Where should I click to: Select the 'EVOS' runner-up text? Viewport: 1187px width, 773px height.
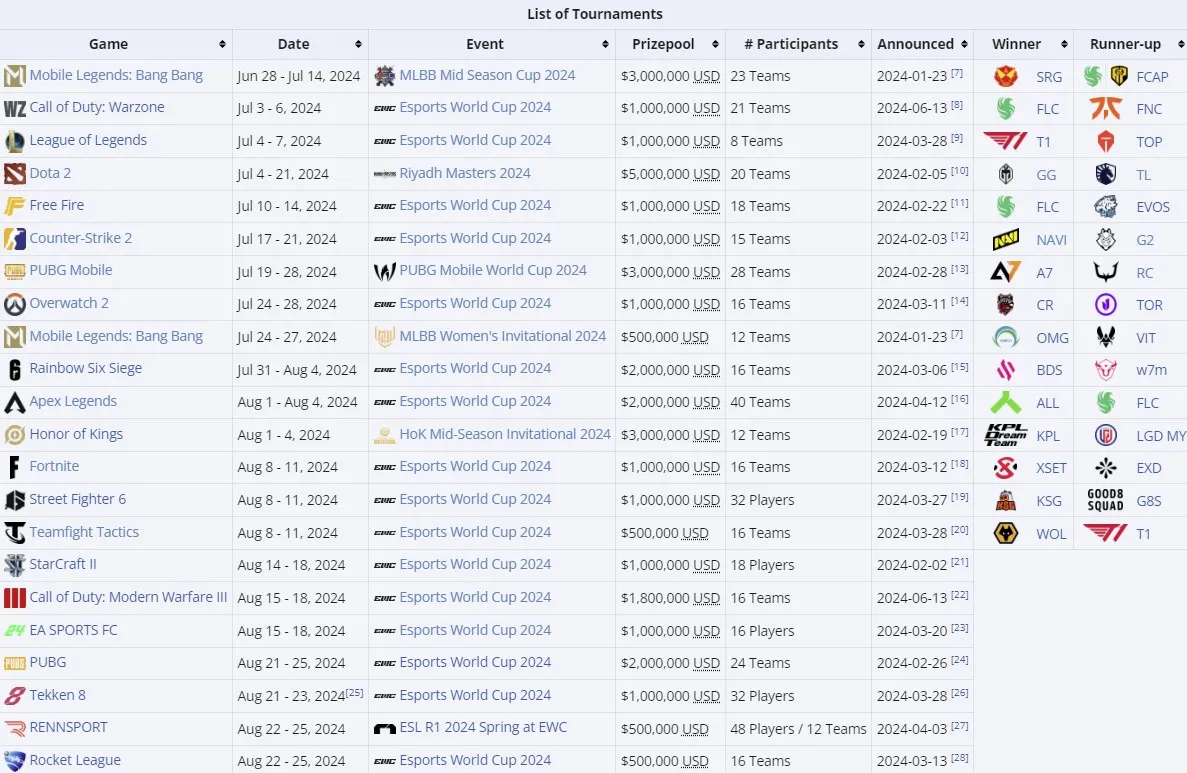click(1152, 207)
